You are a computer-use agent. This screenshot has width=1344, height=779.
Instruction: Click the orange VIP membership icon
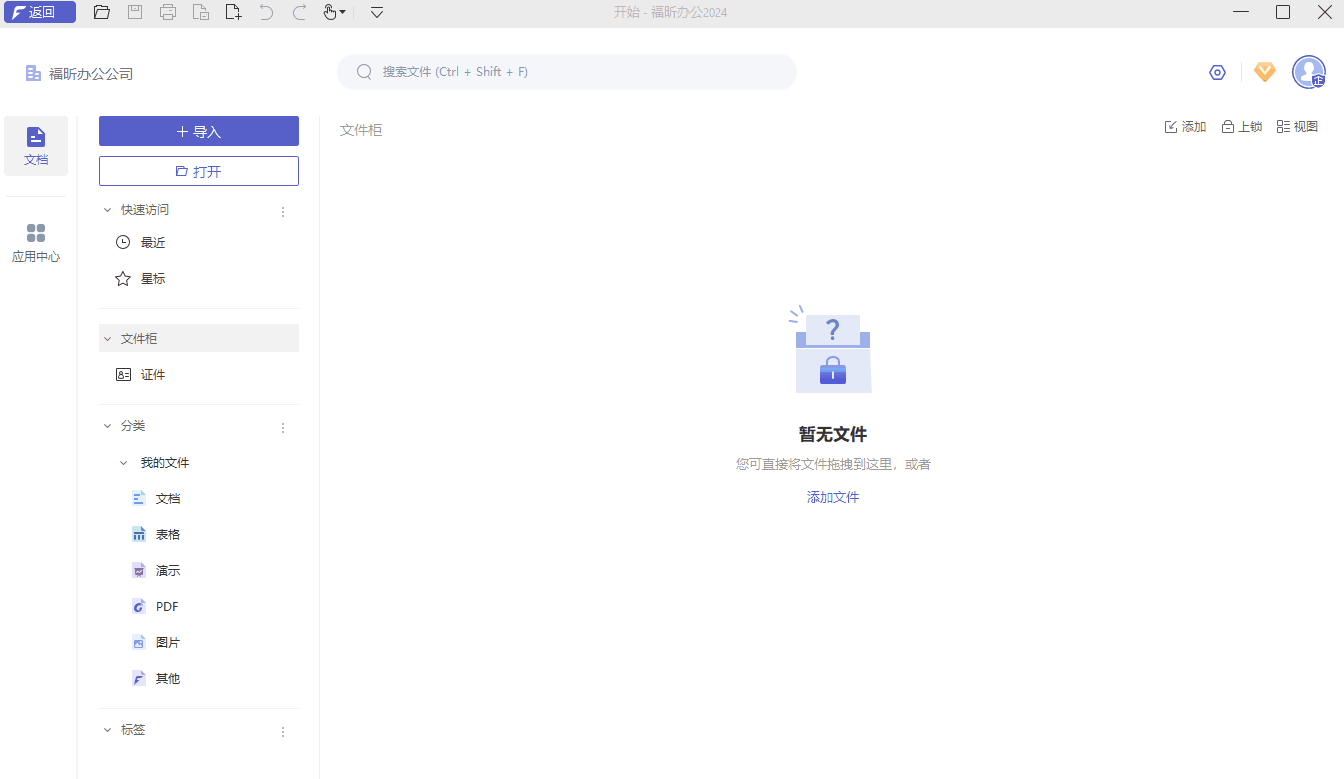pyautogui.click(x=1264, y=71)
